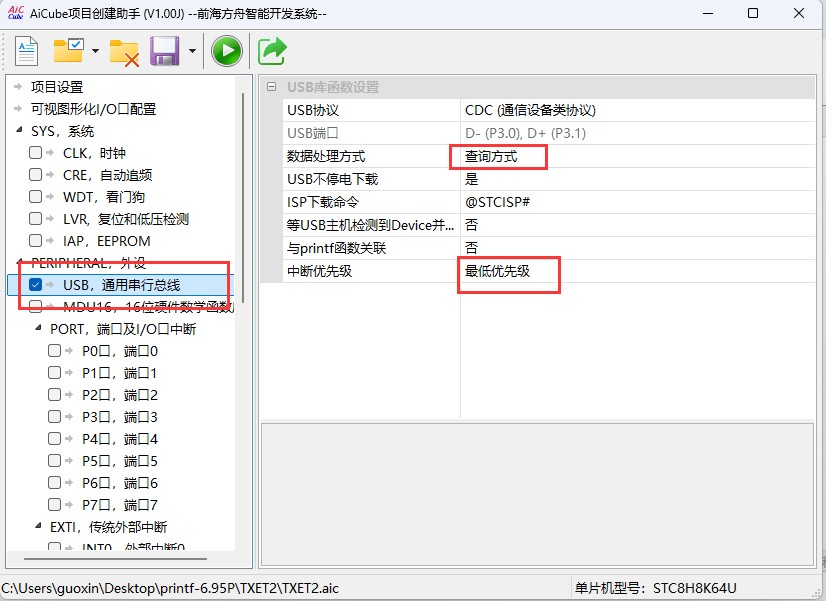Enable the P7口 端口7 checkbox
This screenshot has height=601, width=826.
pyautogui.click(x=54, y=505)
